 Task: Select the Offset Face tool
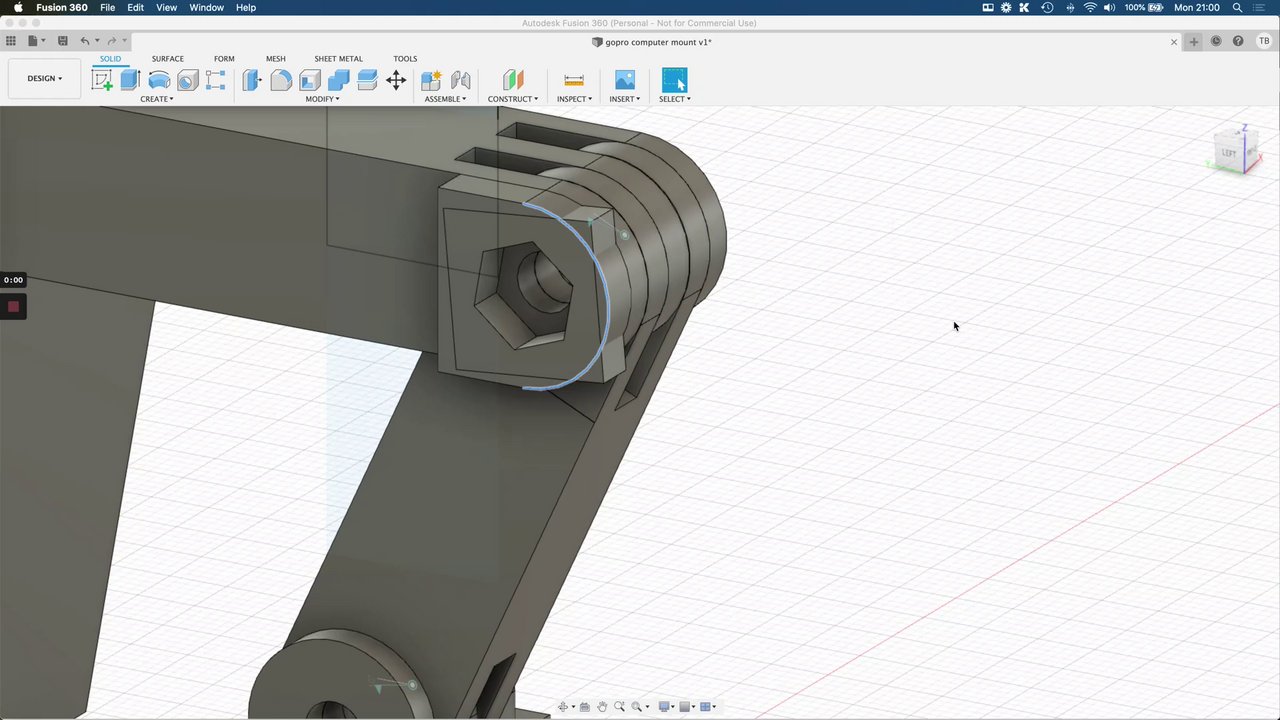click(x=367, y=81)
